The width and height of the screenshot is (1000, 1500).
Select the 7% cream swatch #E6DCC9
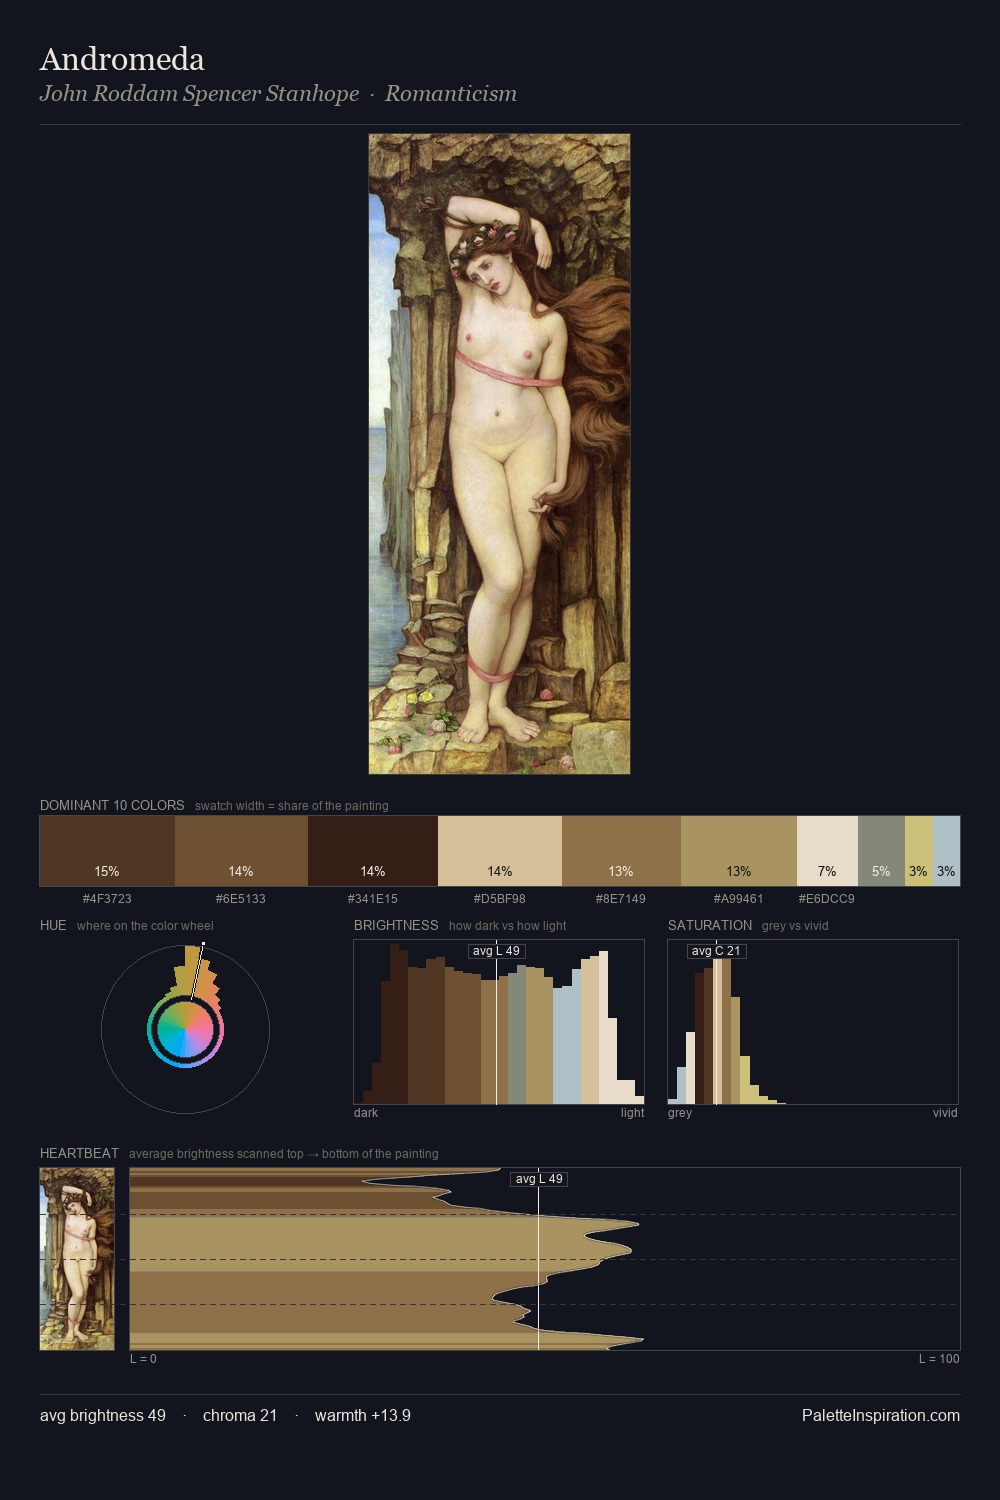[827, 851]
